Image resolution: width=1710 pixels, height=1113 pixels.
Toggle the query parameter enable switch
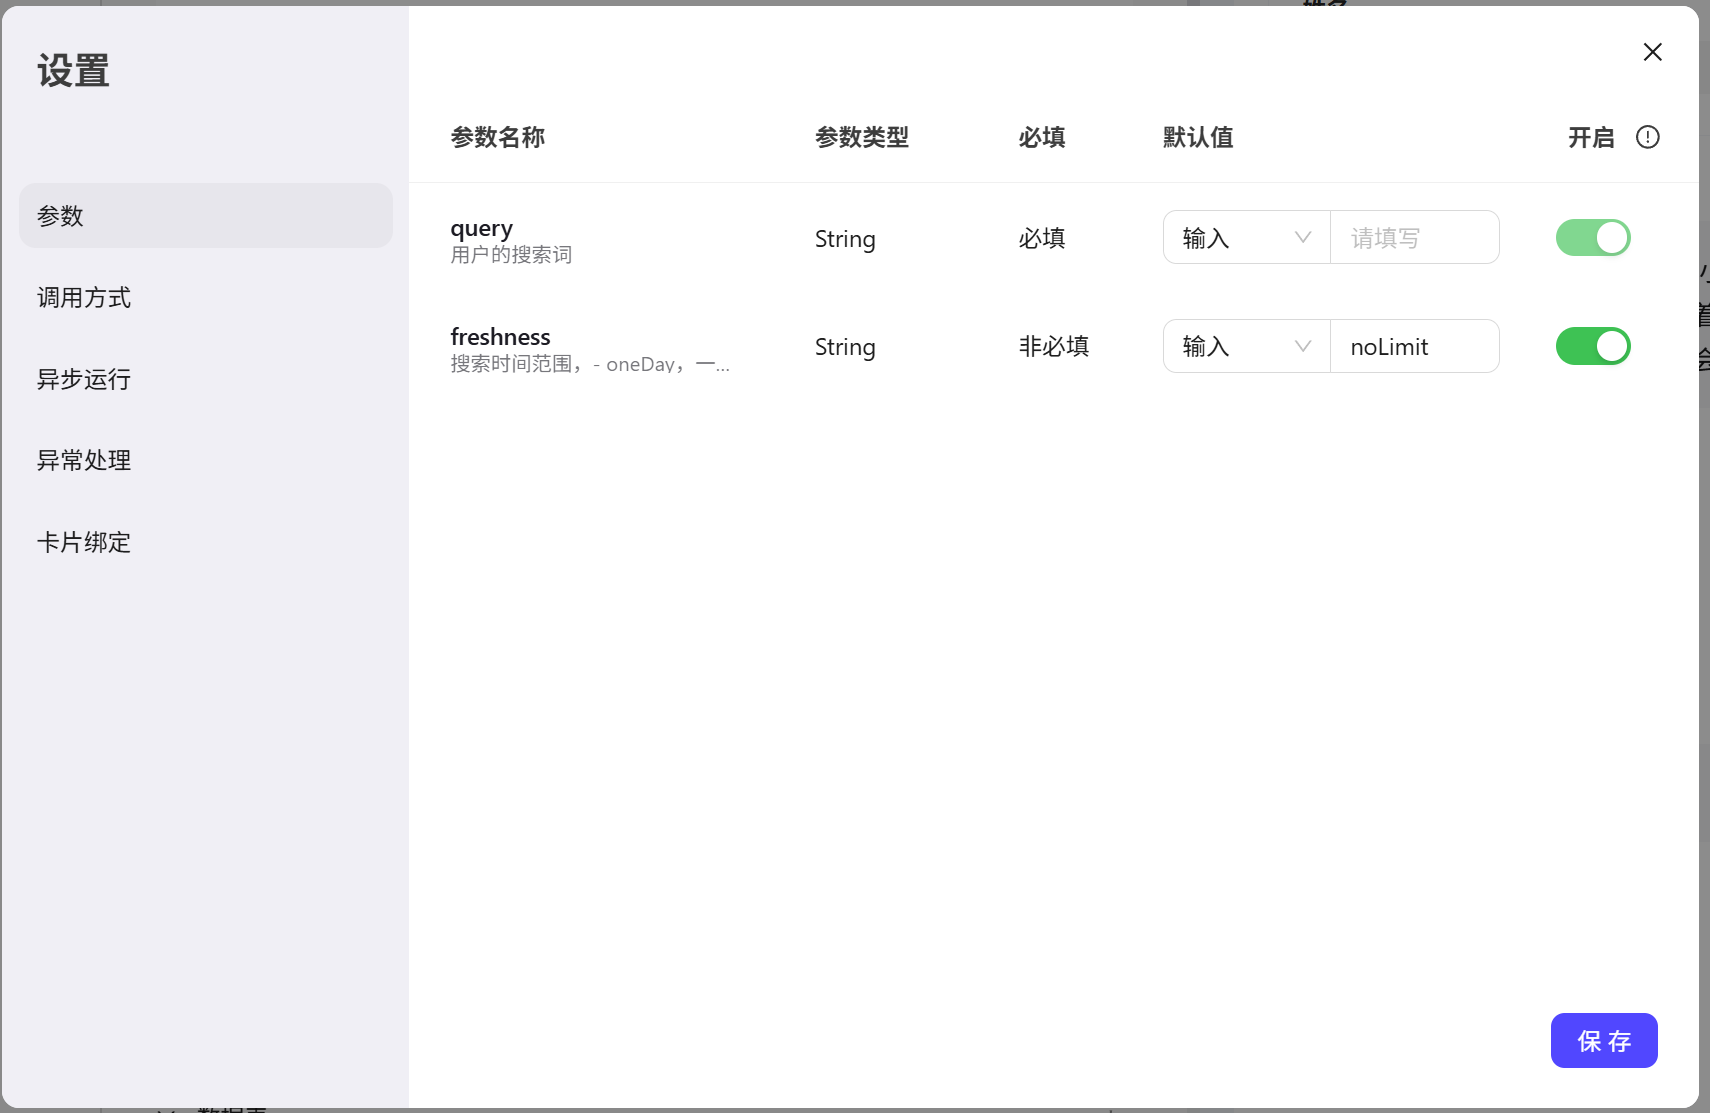click(1592, 238)
